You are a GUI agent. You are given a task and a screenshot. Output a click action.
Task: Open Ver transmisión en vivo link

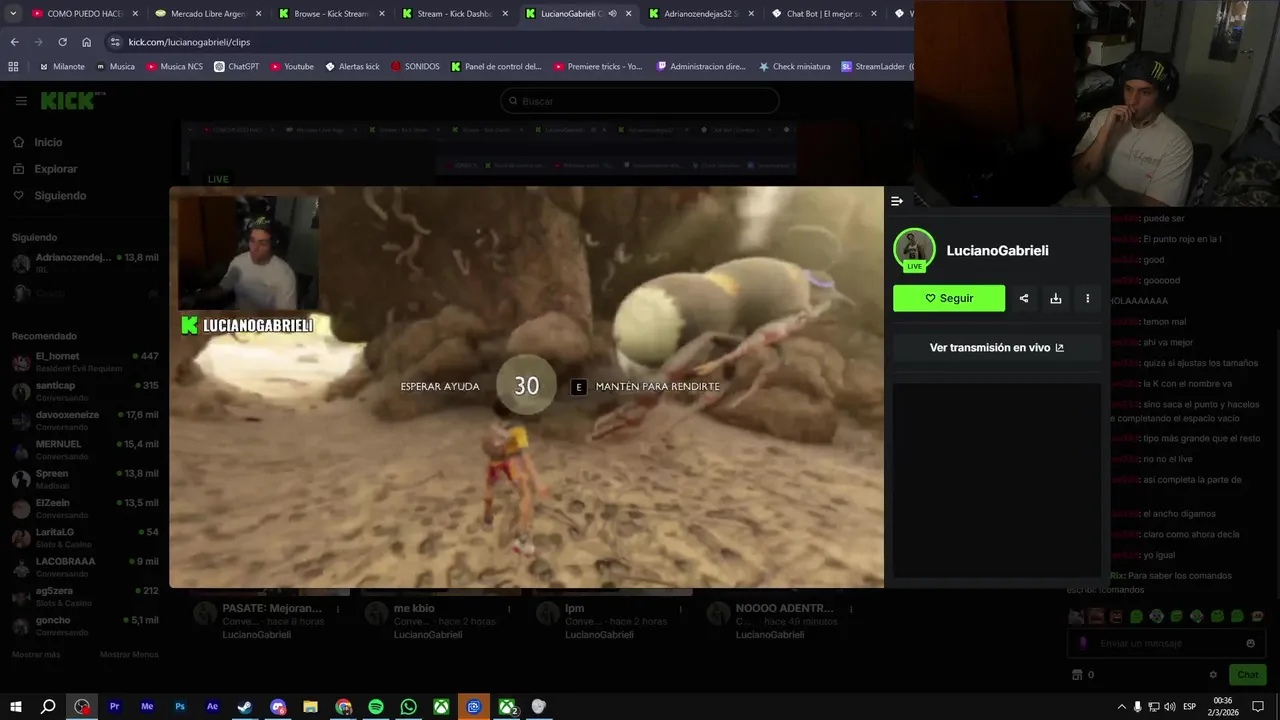(x=997, y=348)
